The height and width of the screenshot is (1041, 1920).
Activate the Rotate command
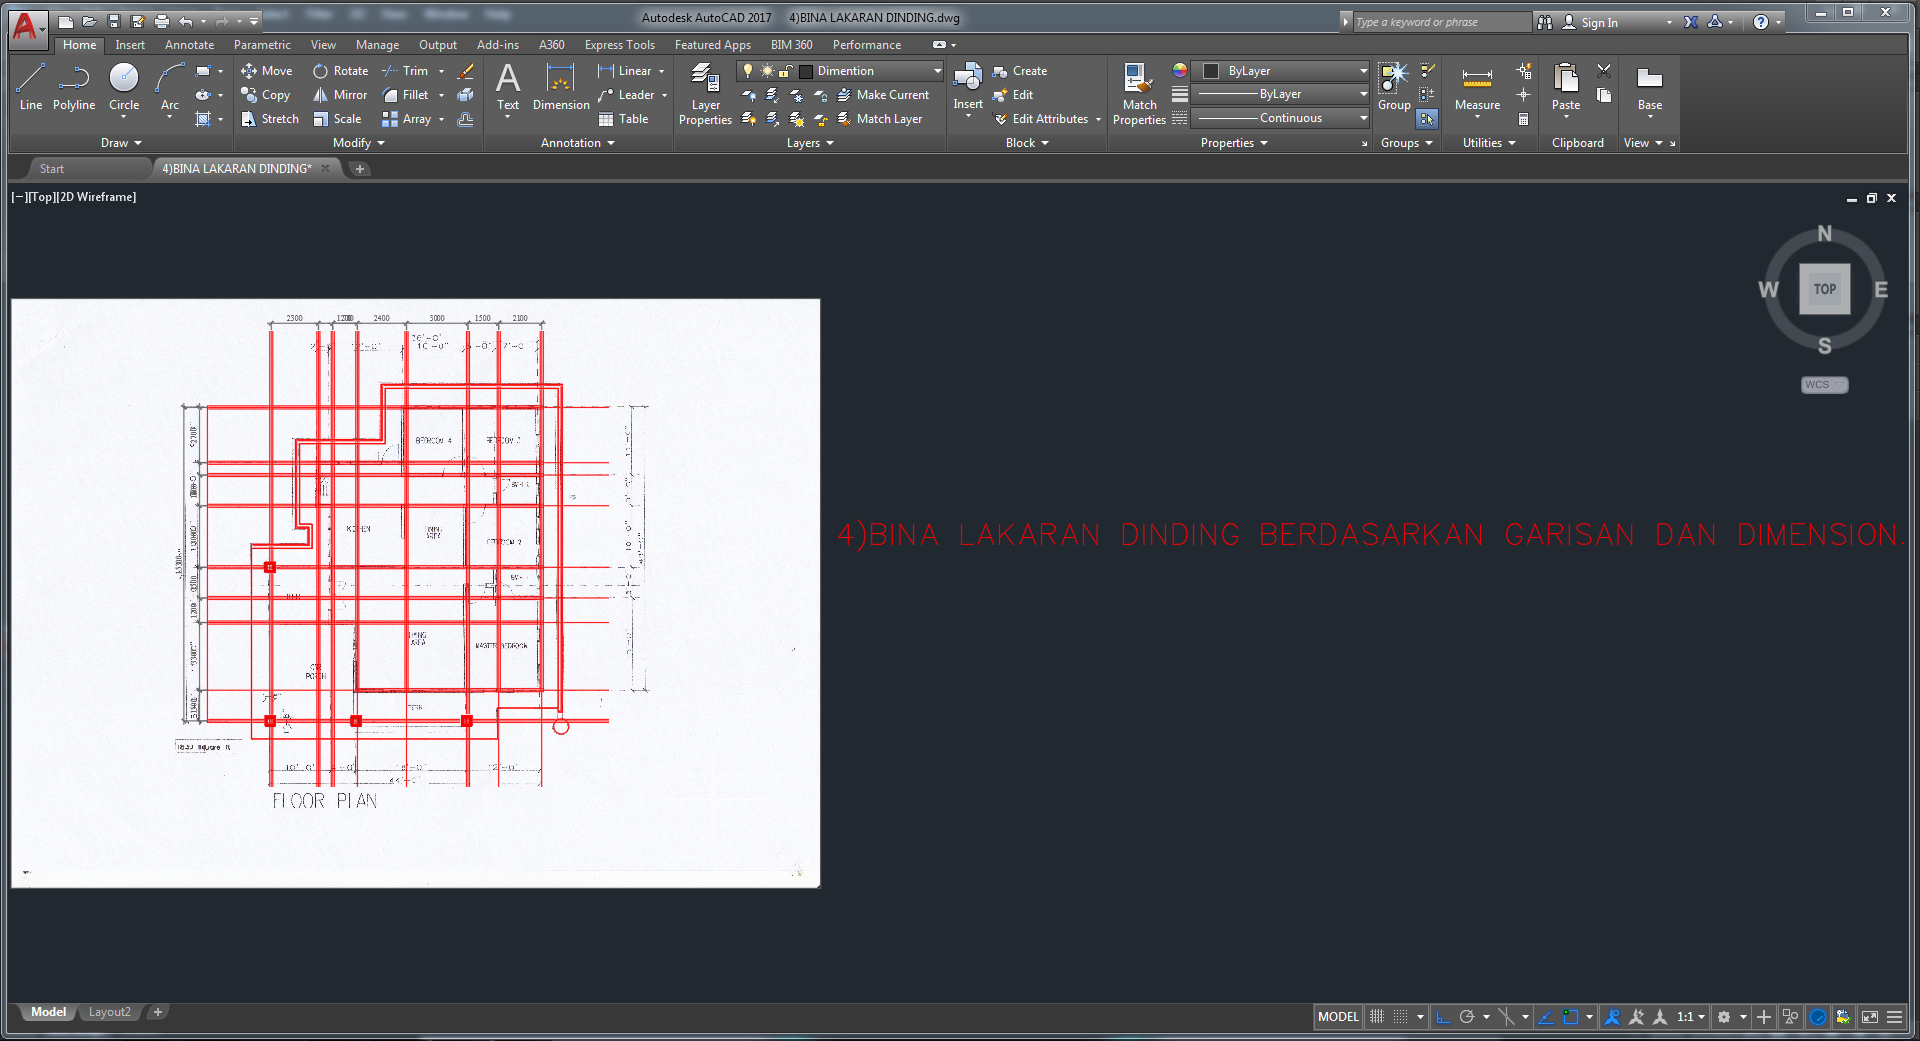point(341,71)
